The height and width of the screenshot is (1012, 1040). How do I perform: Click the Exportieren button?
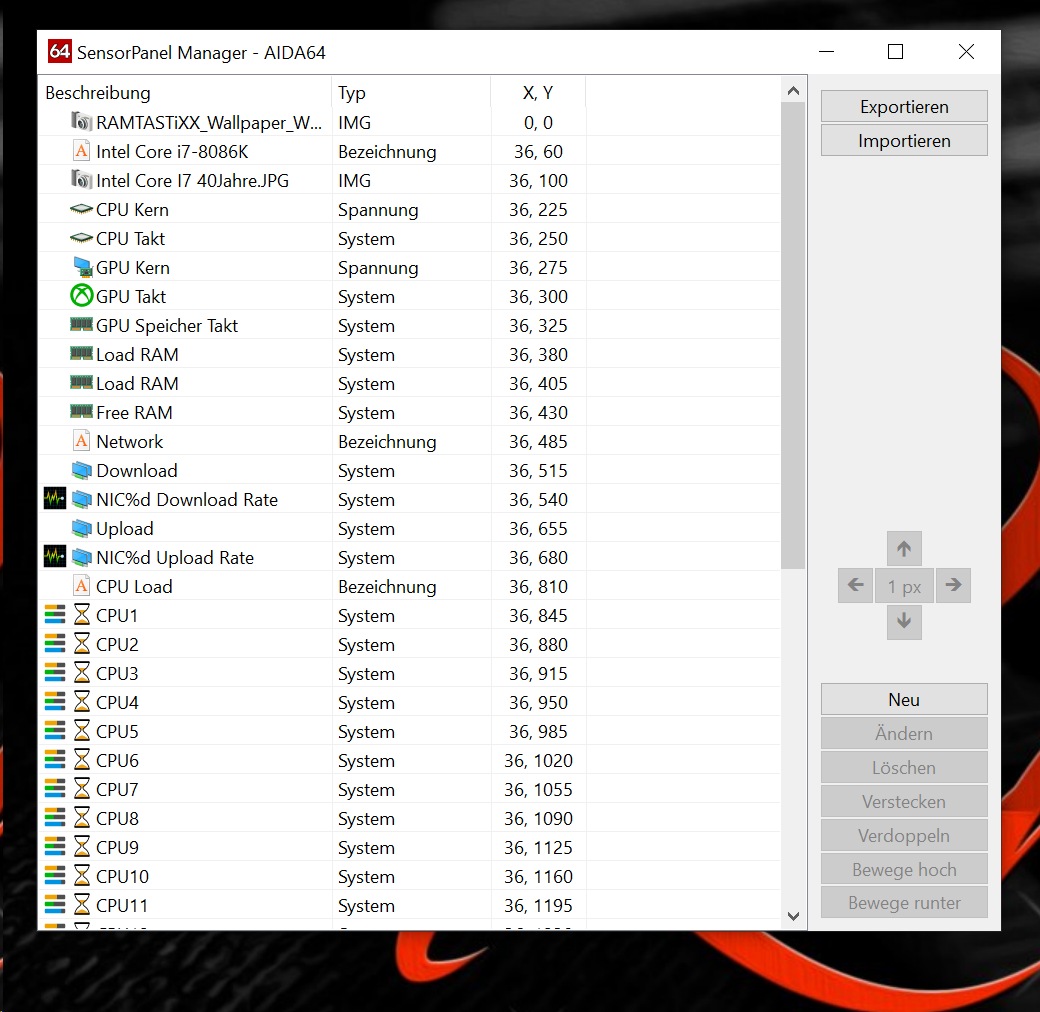[904, 107]
